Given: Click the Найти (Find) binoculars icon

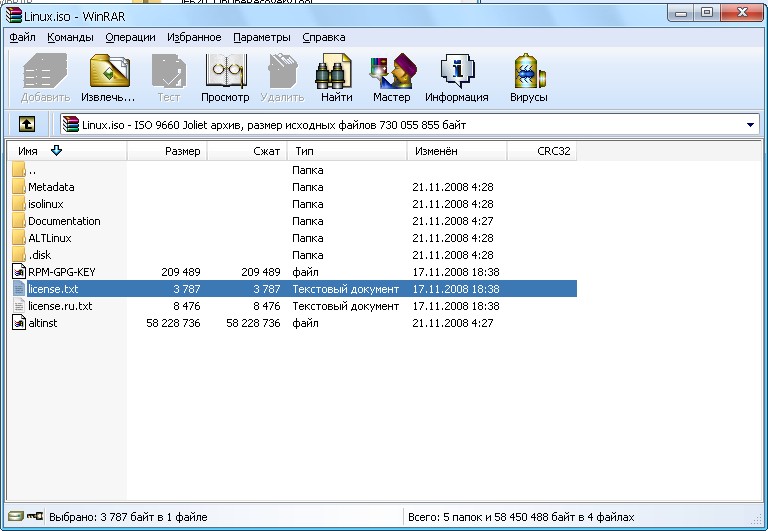Looking at the screenshot, I should pos(336,78).
